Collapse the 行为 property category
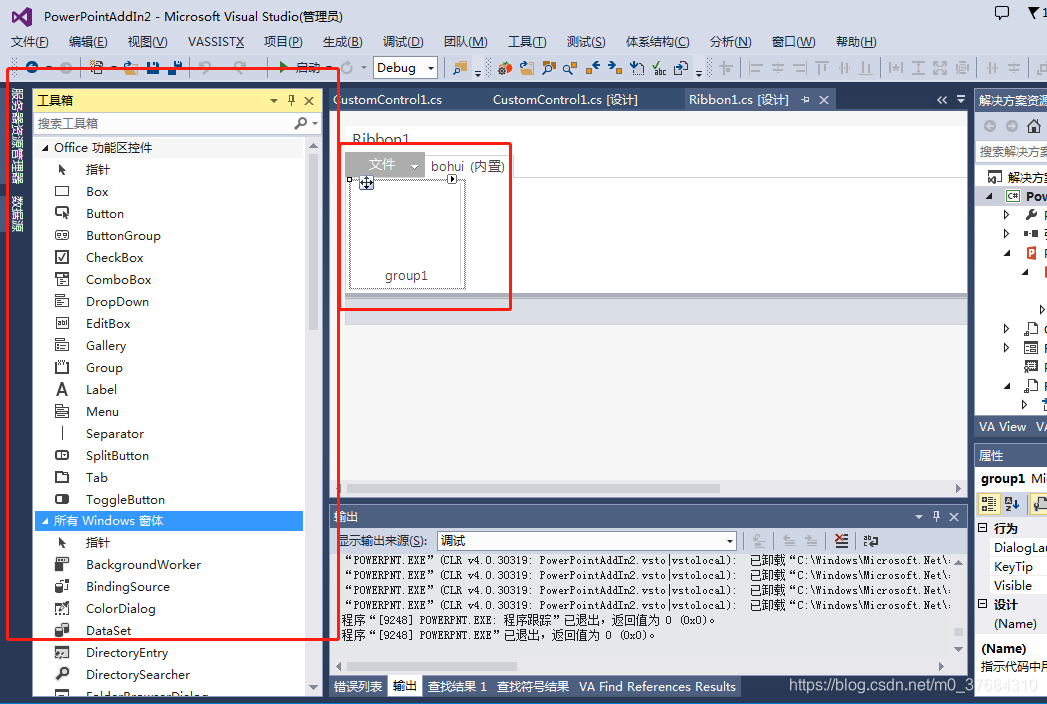Image resolution: width=1047 pixels, height=704 pixels. (983, 528)
